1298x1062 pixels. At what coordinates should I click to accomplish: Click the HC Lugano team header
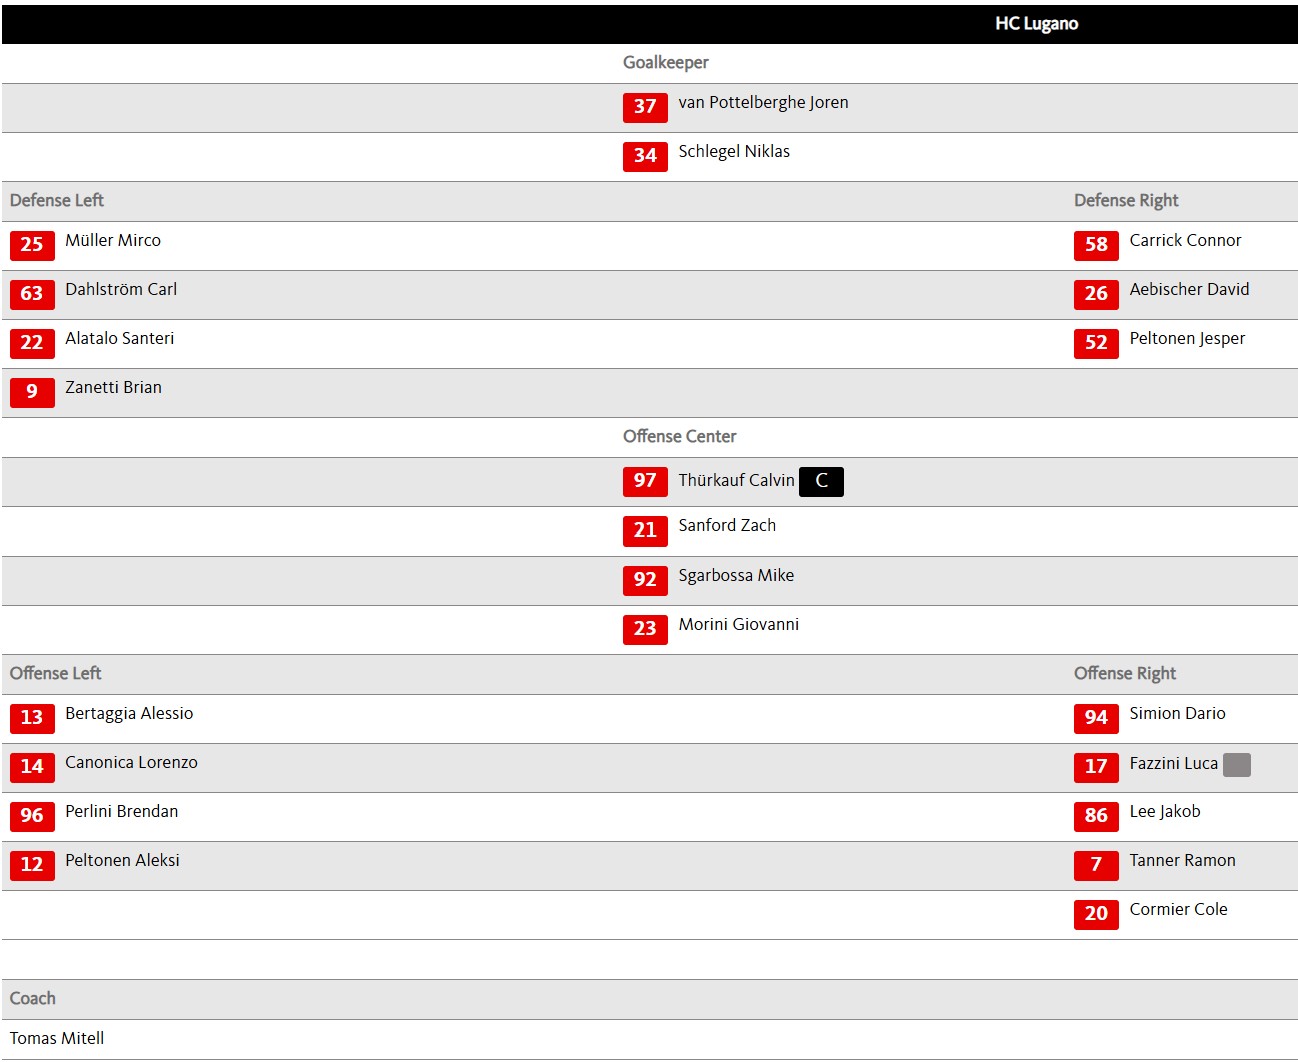click(1036, 24)
